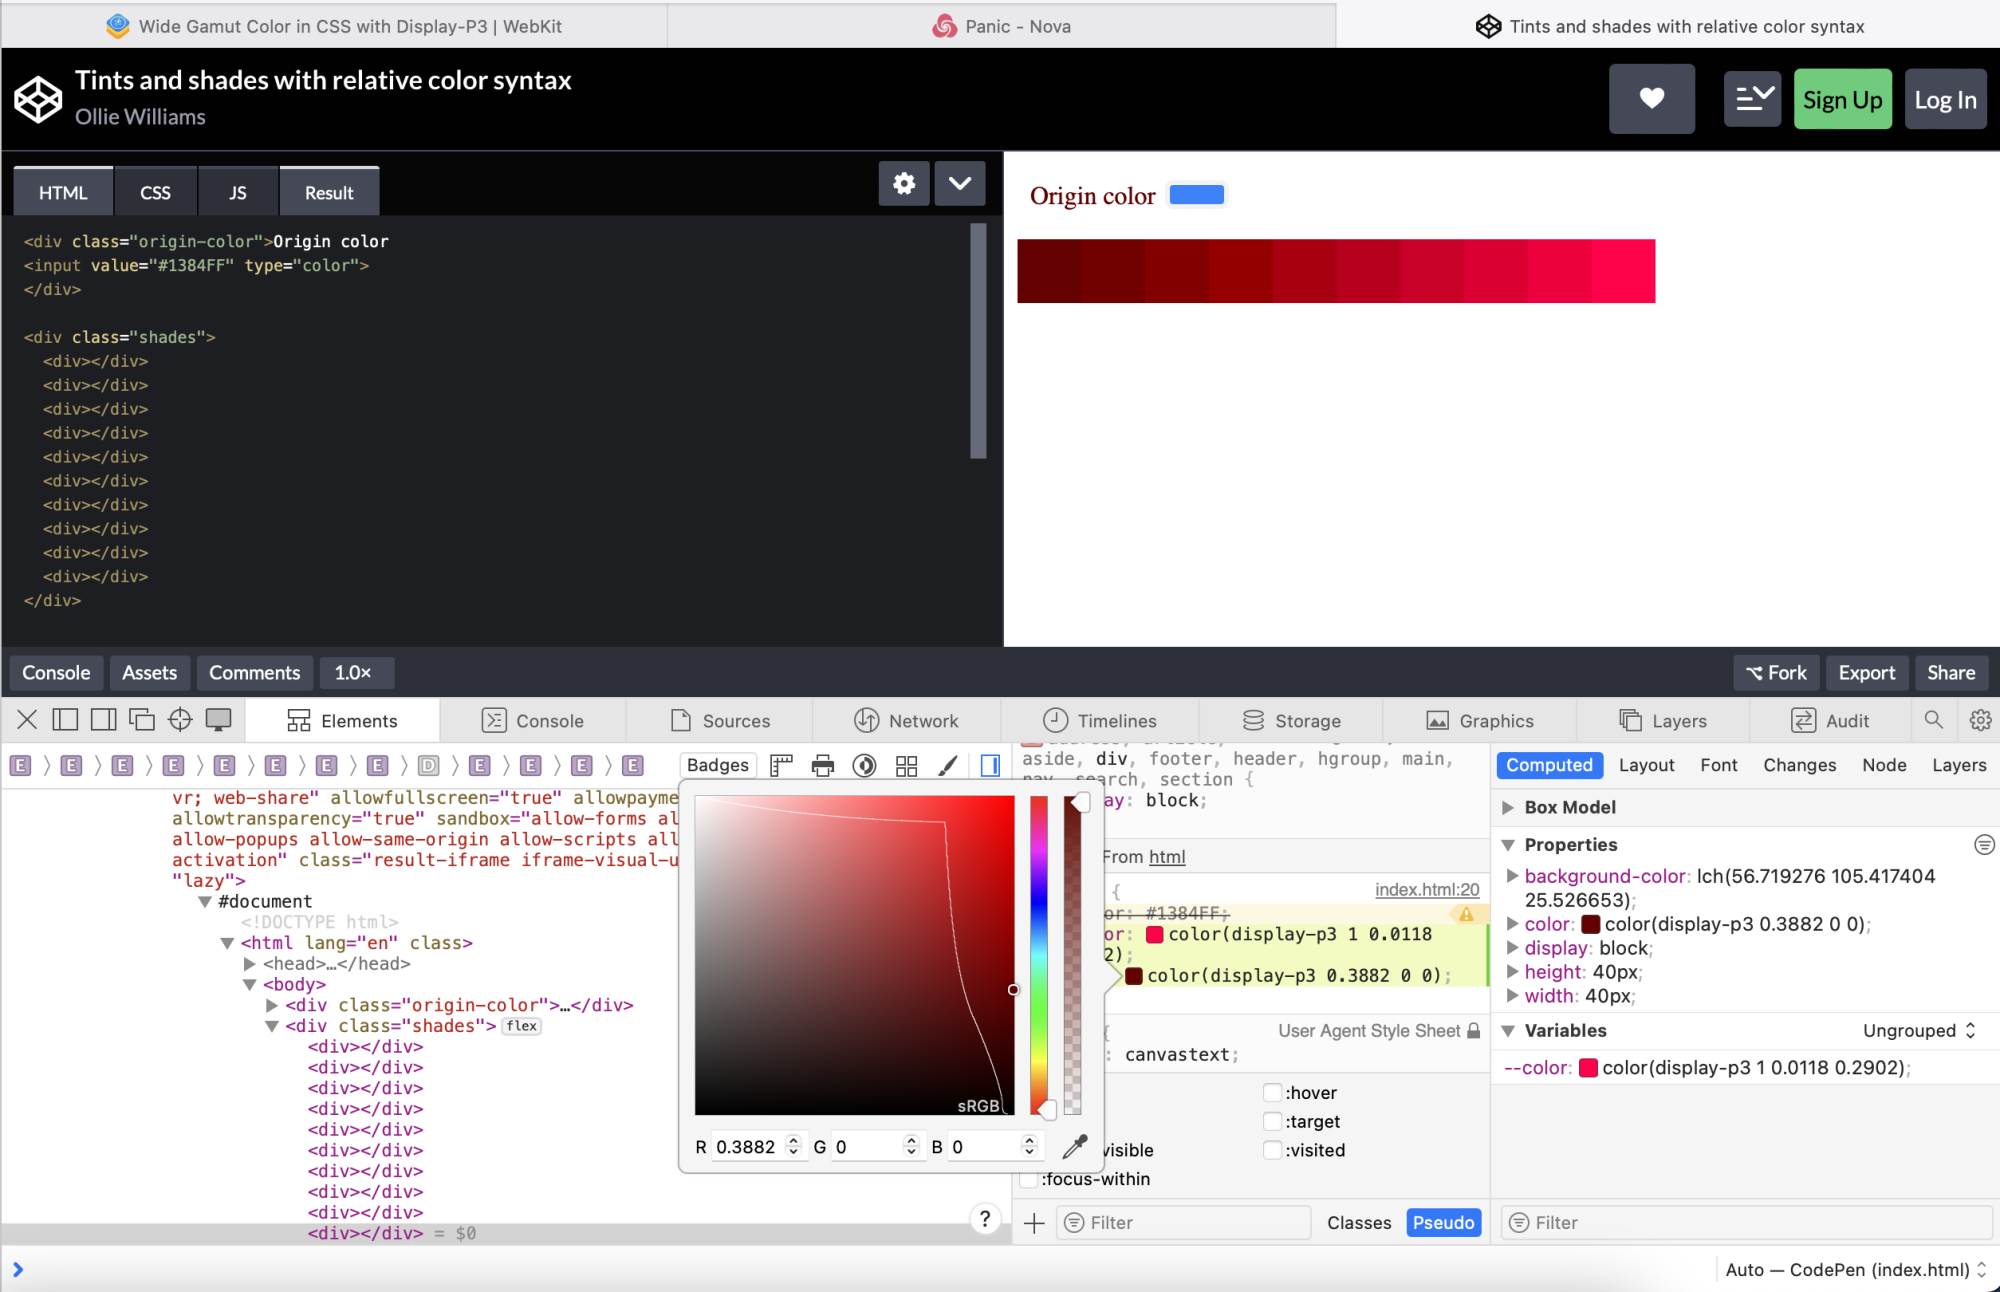The height and width of the screenshot is (1292, 2000).
Task: Close the Web Inspector with X icon
Action: [x=27, y=720]
